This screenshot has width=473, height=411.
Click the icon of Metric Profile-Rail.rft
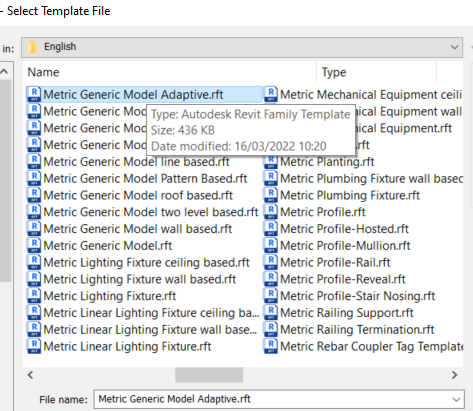[271, 262]
